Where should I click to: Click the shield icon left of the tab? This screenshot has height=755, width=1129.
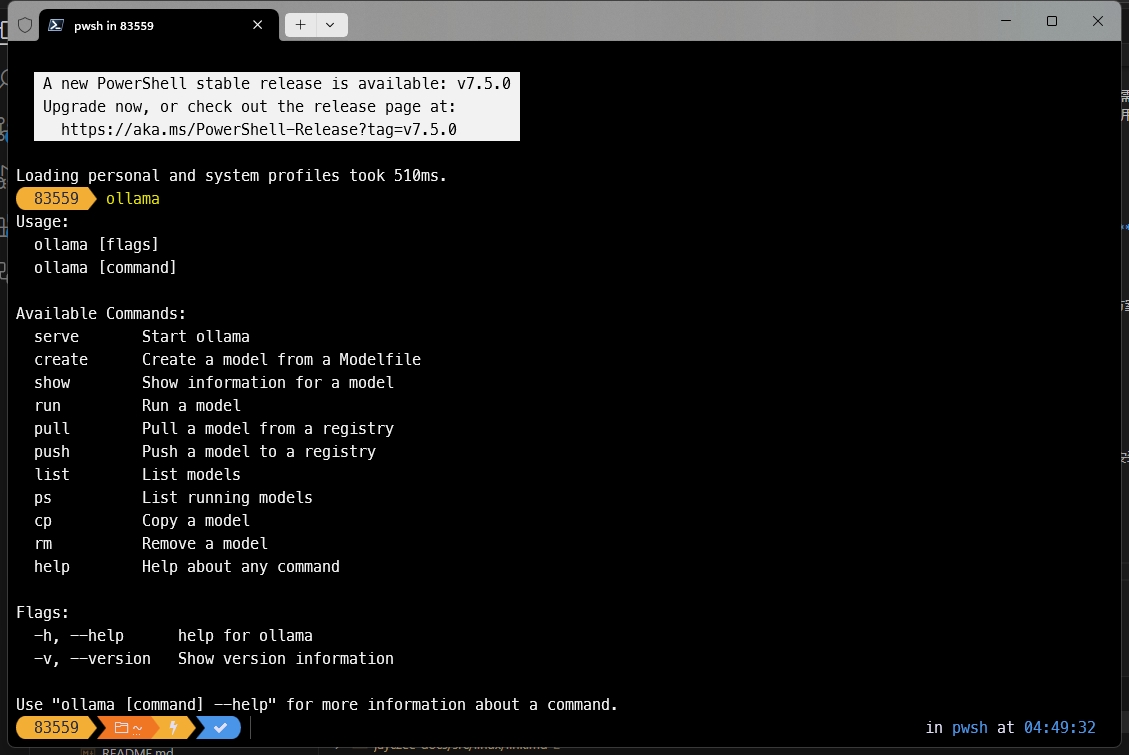coord(25,25)
